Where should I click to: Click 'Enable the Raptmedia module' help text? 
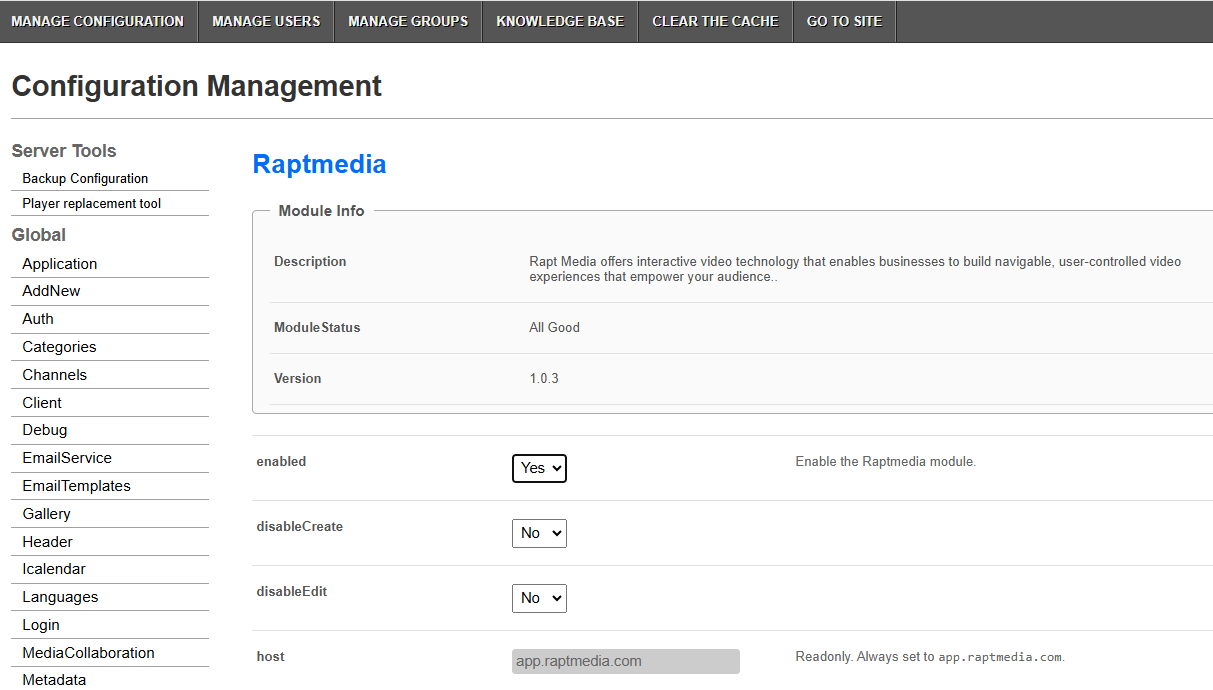885,462
